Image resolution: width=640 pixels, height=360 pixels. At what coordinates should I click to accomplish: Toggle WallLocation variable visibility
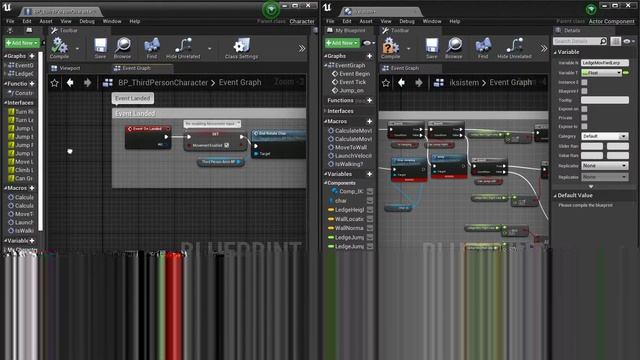370,219
